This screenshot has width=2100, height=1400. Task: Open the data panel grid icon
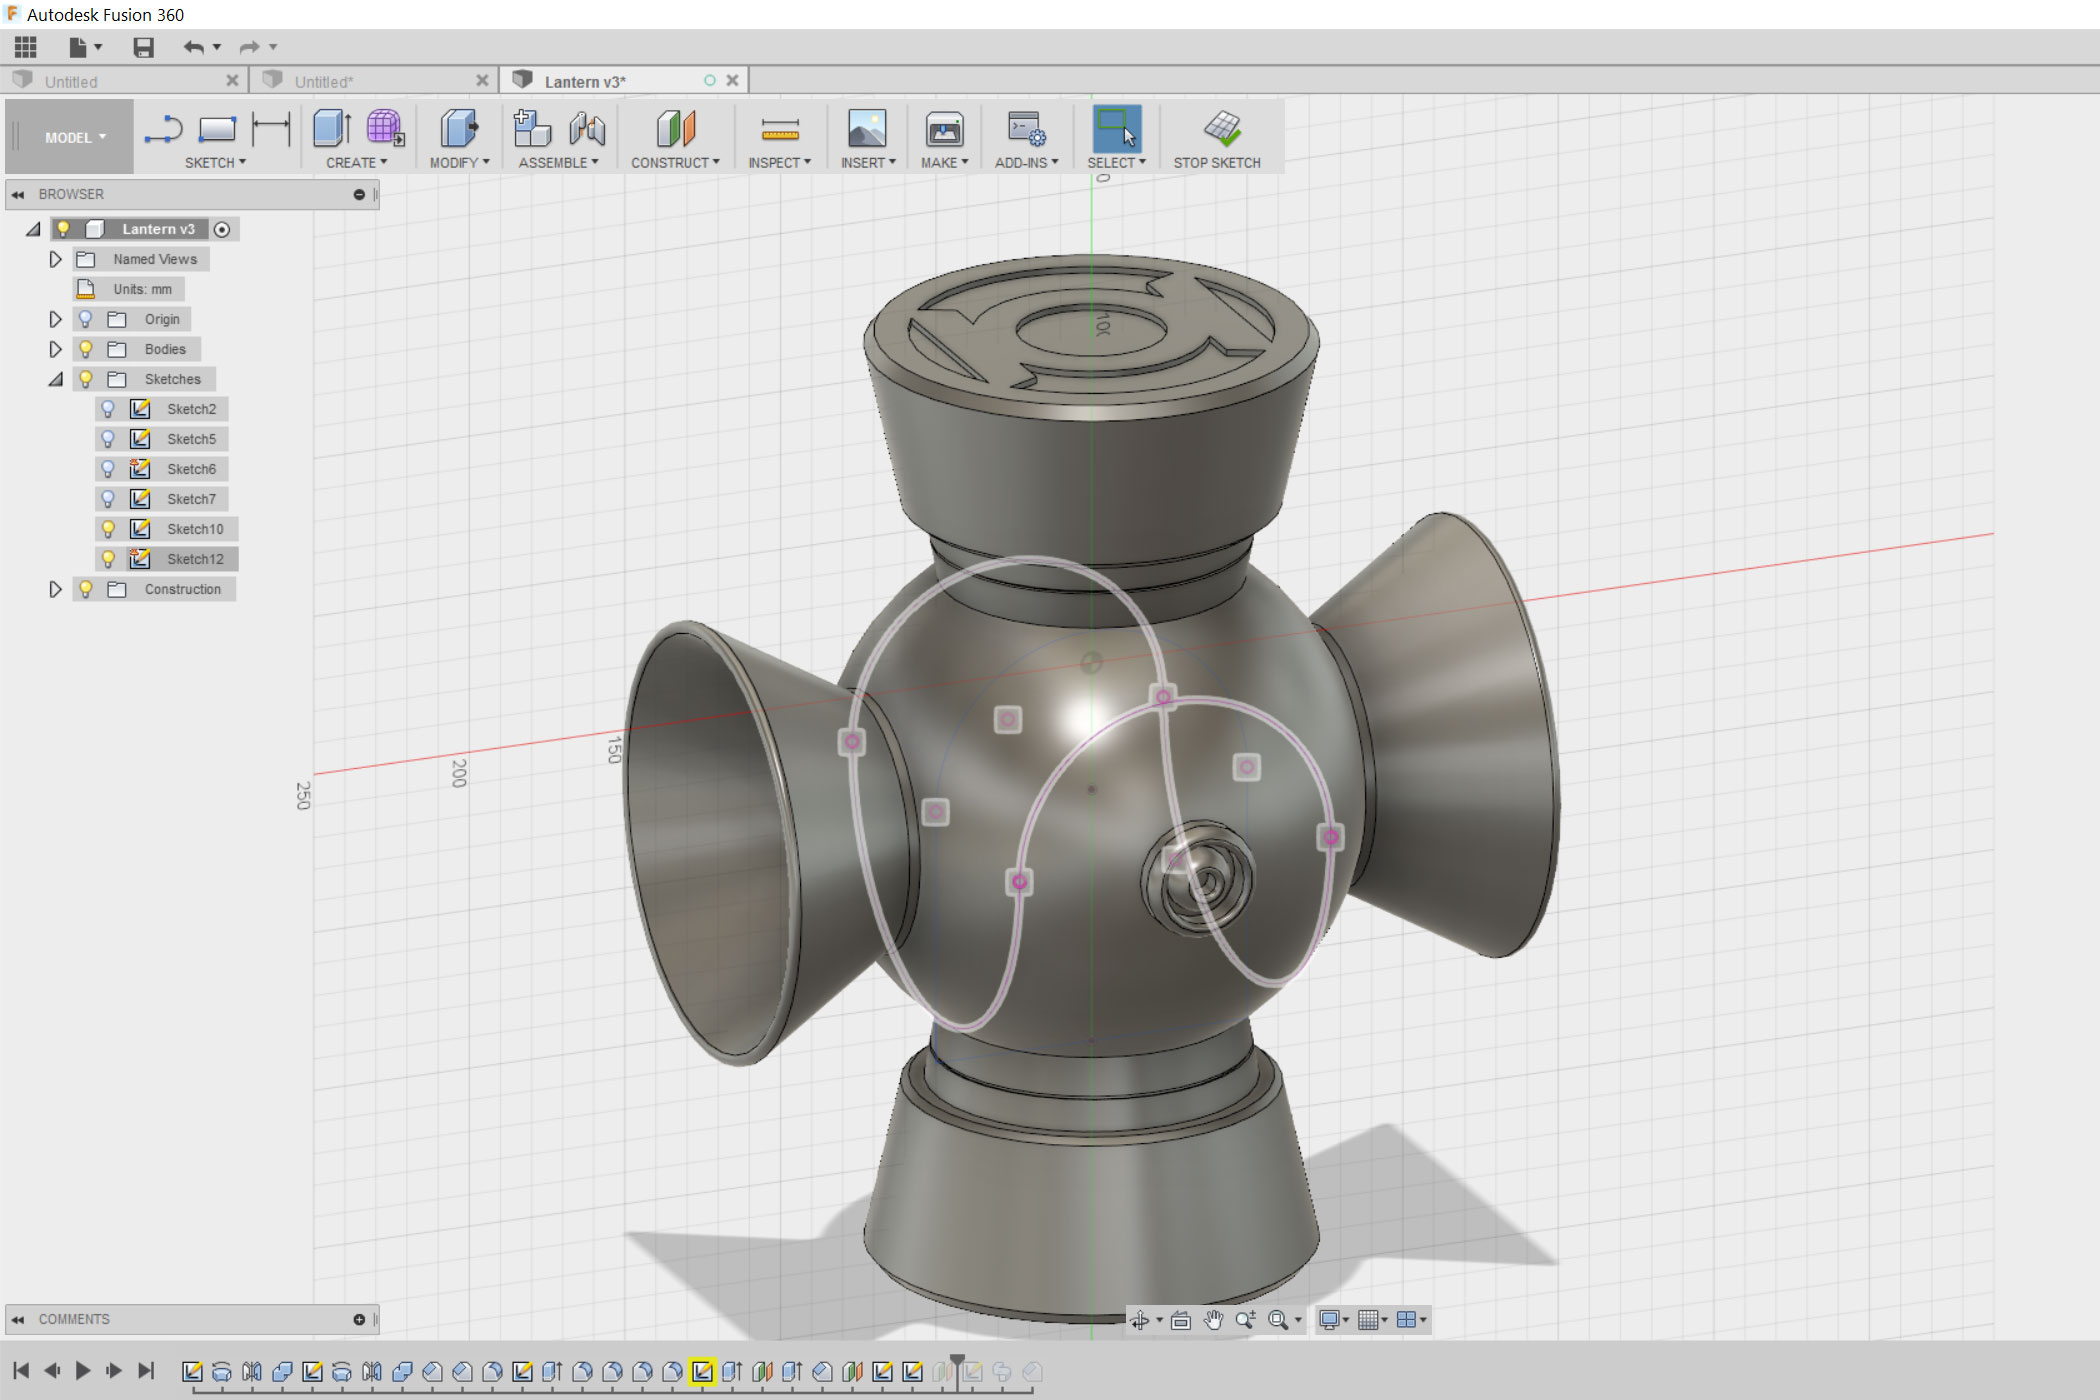click(26, 47)
